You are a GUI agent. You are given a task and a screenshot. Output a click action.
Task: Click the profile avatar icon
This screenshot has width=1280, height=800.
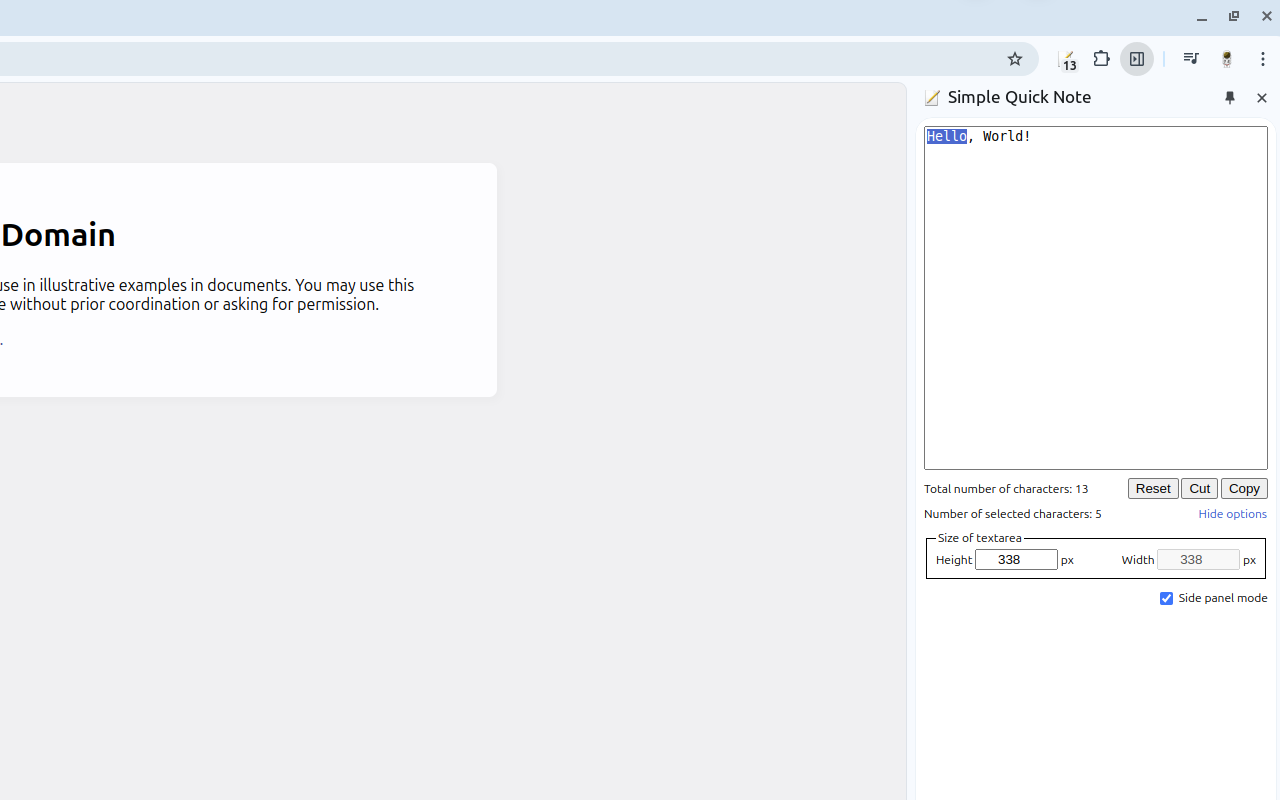coord(1226,59)
